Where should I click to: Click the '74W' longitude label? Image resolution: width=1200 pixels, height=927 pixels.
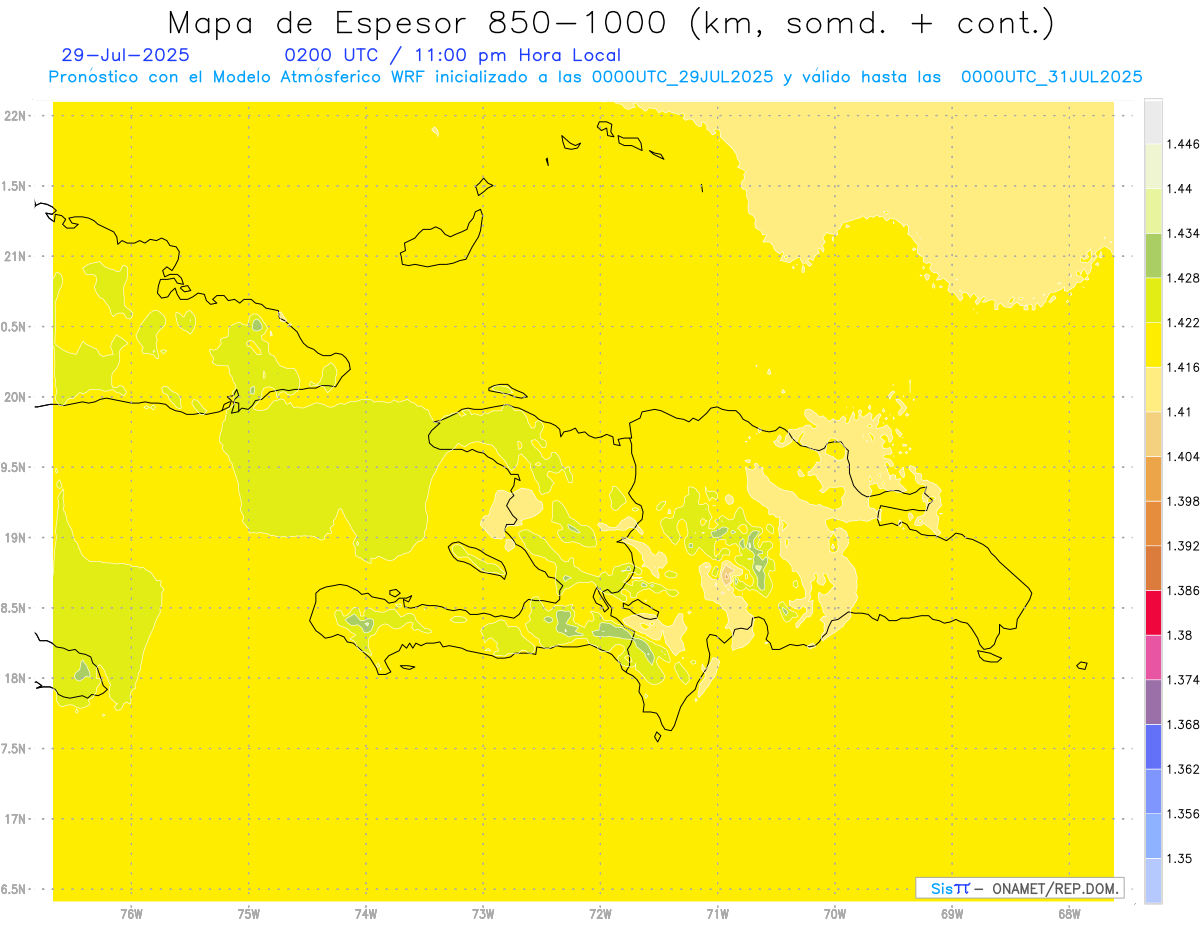pyautogui.click(x=366, y=913)
